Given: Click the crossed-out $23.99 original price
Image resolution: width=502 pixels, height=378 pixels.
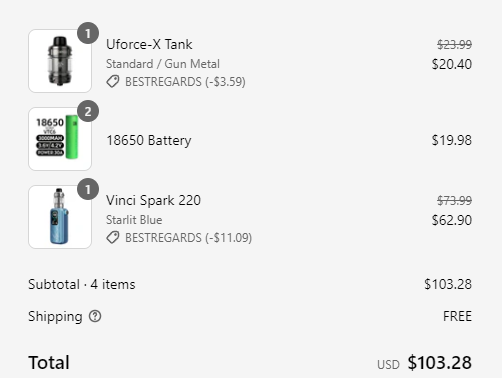Looking at the screenshot, I should (x=454, y=44).
